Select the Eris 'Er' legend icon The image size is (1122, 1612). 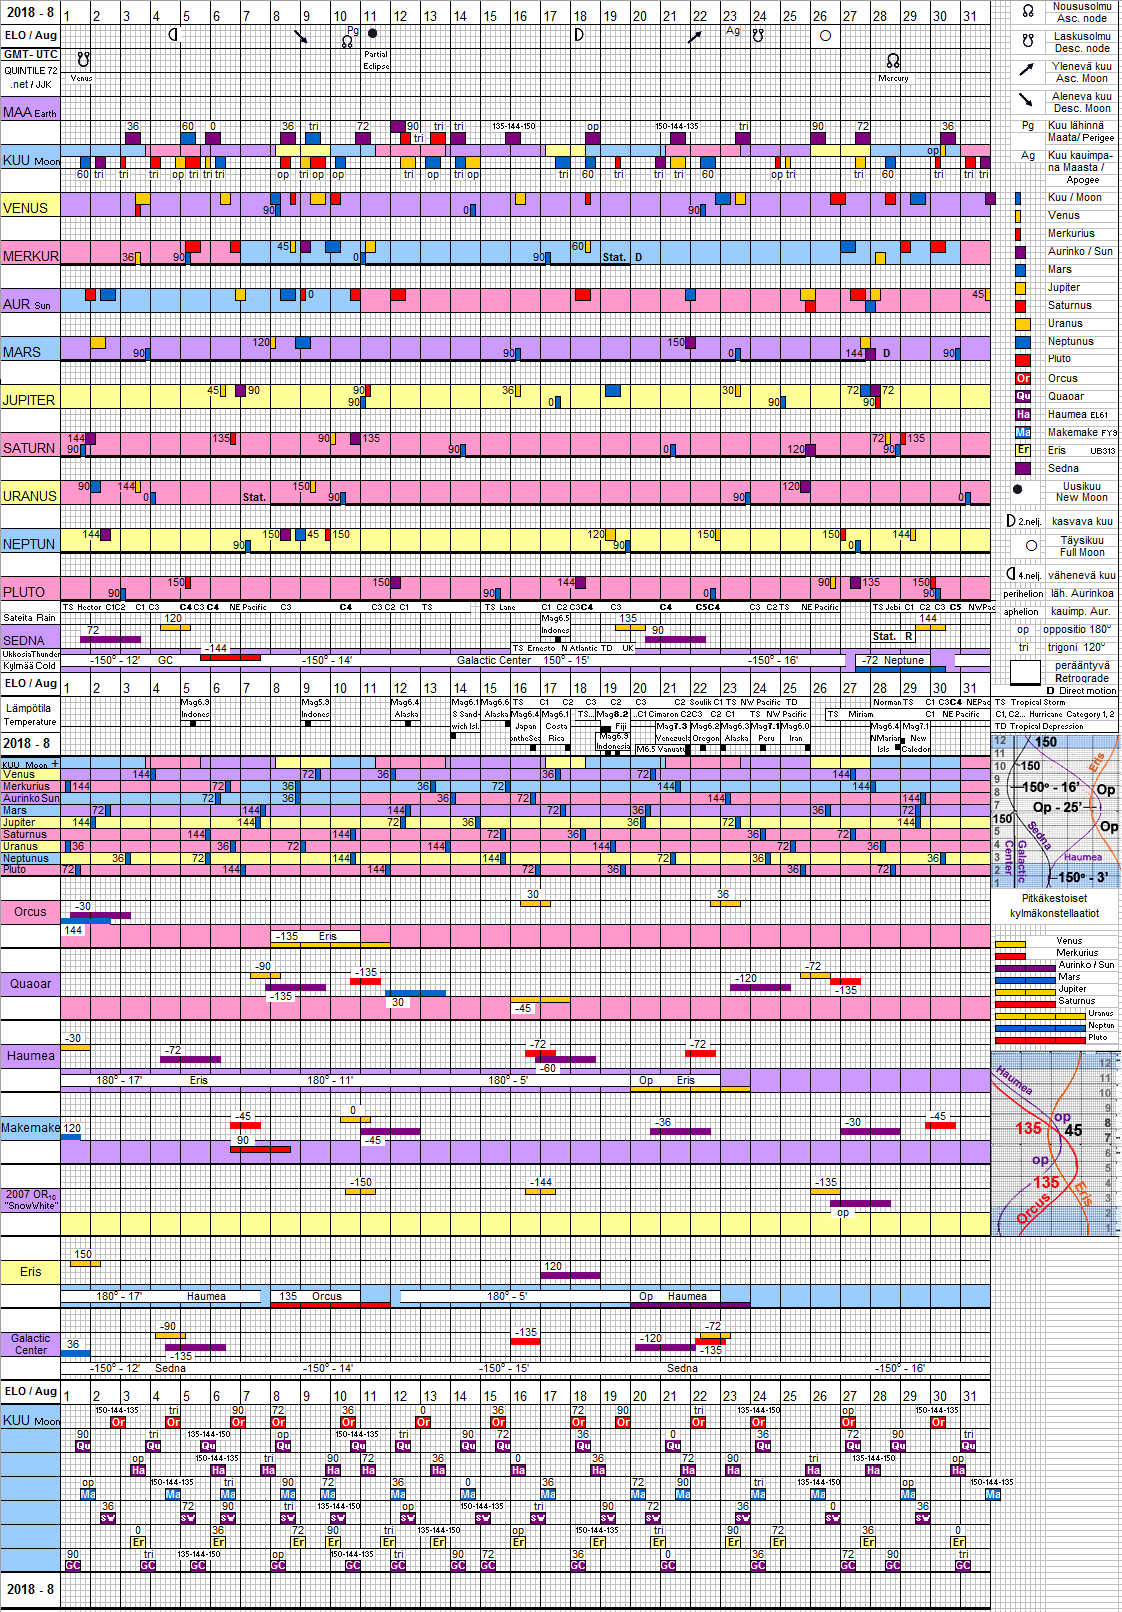pyautogui.click(x=1023, y=451)
